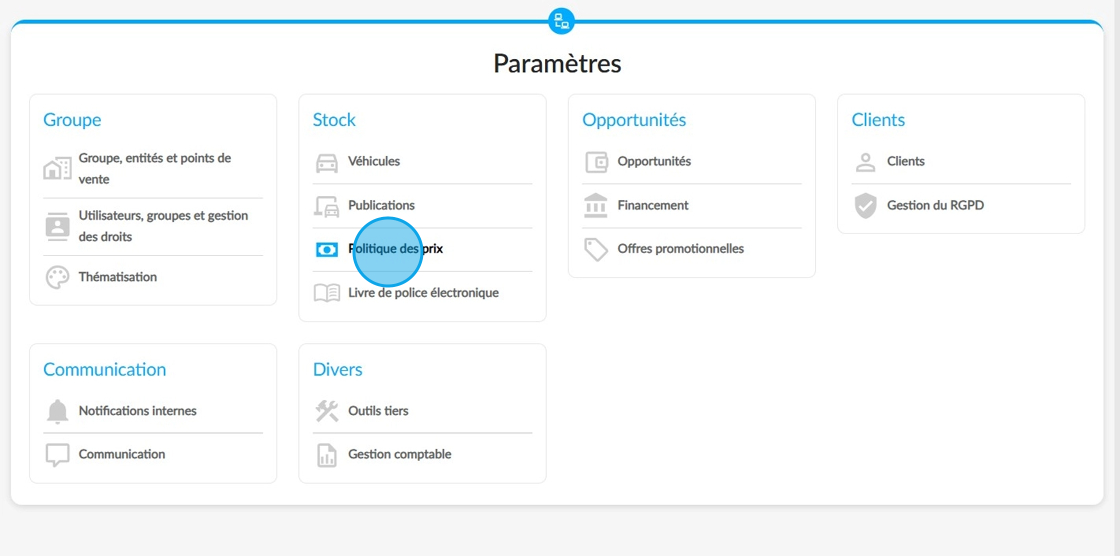Click the shield check icon for RGPD
This screenshot has height=556, width=1120.
[x=866, y=206]
